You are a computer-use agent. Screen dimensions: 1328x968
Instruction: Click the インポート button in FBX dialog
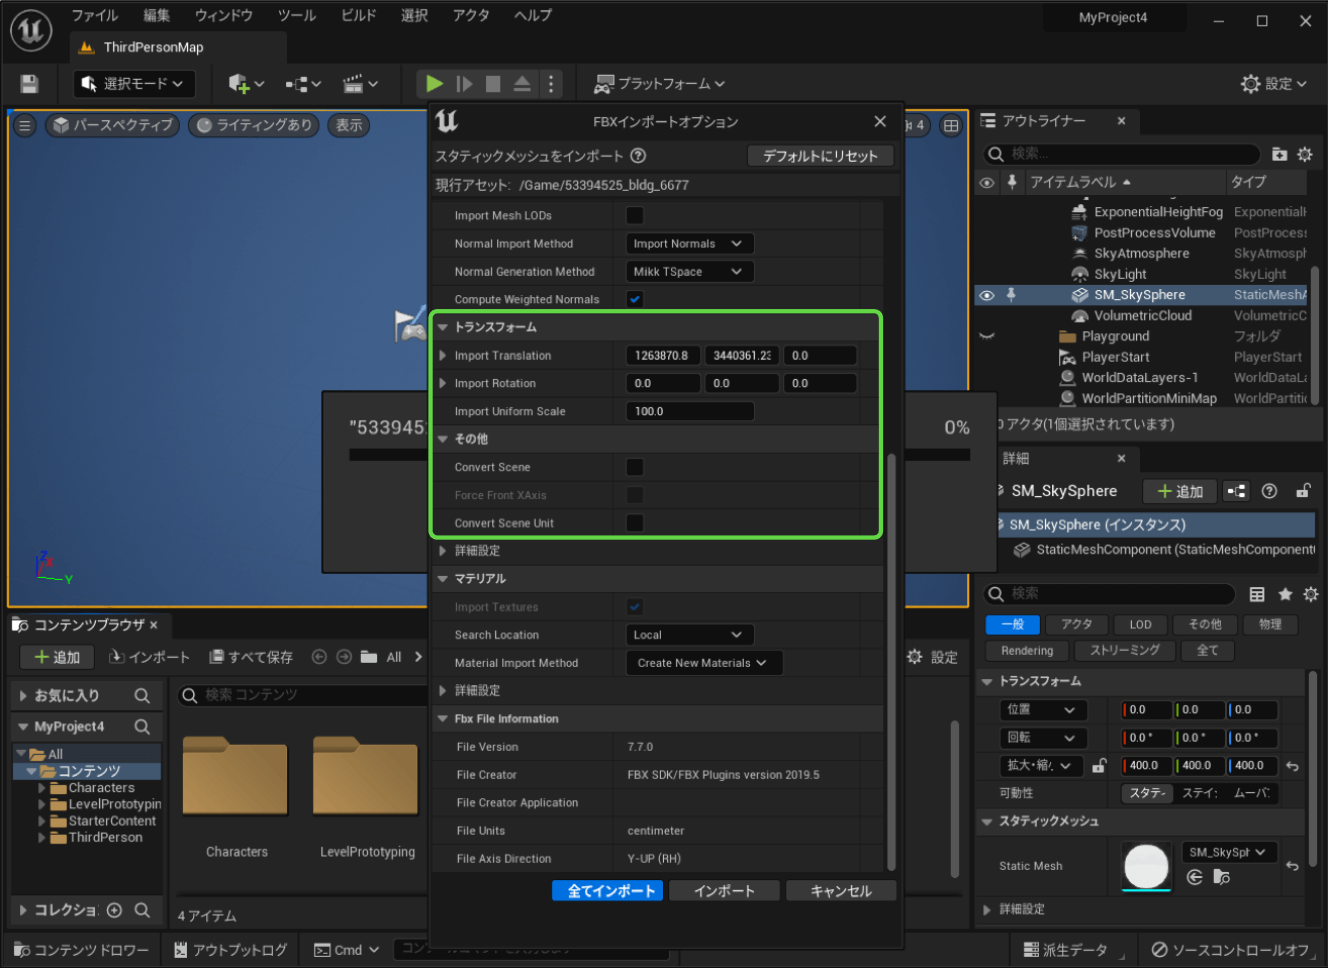(724, 891)
